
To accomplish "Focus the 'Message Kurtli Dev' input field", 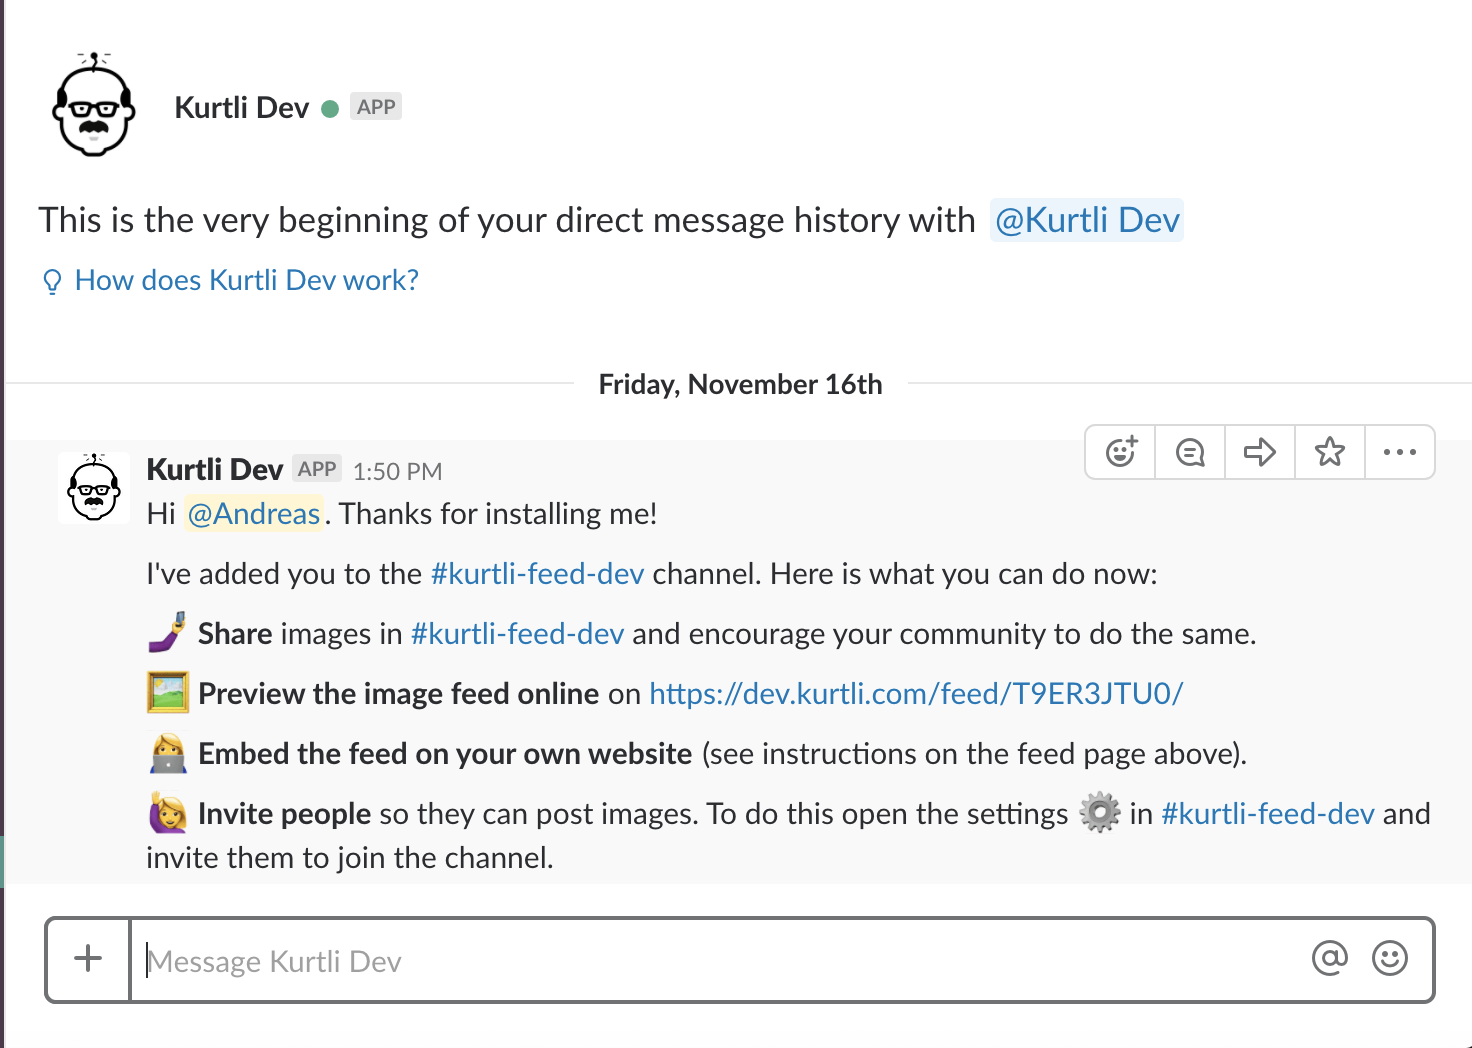I will 720,961.
